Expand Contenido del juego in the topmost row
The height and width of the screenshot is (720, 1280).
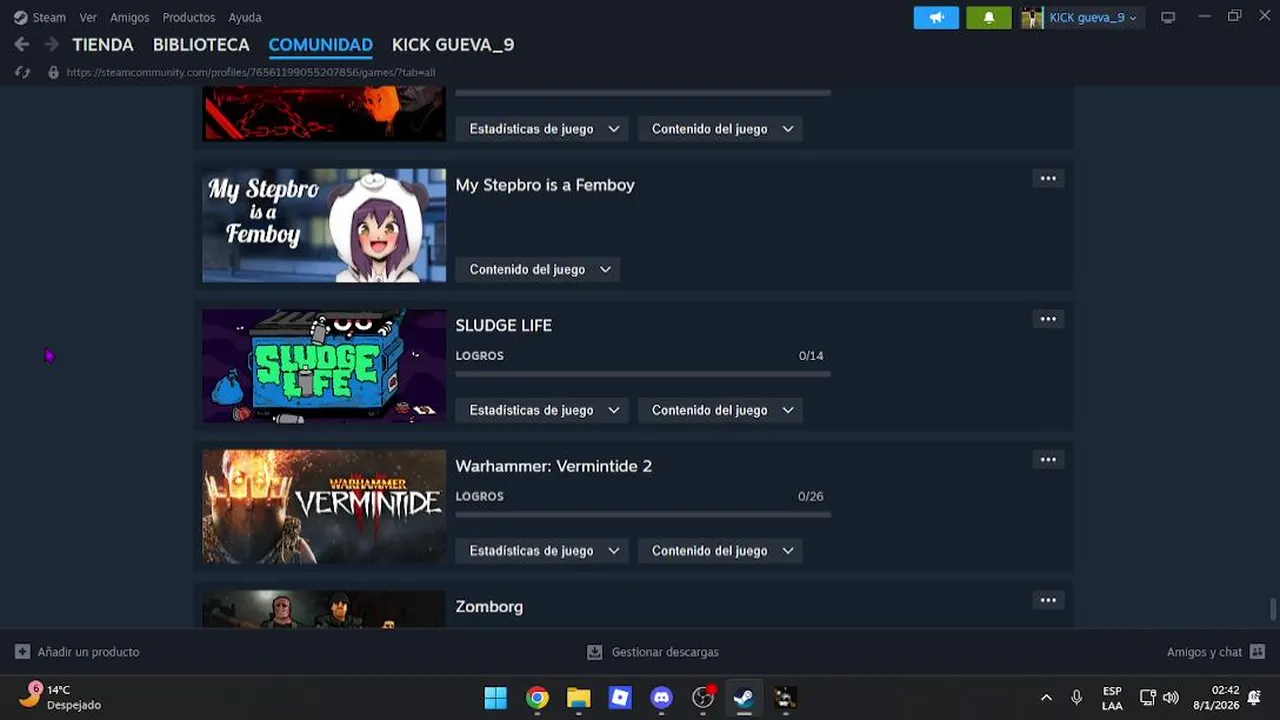(x=720, y=129)
